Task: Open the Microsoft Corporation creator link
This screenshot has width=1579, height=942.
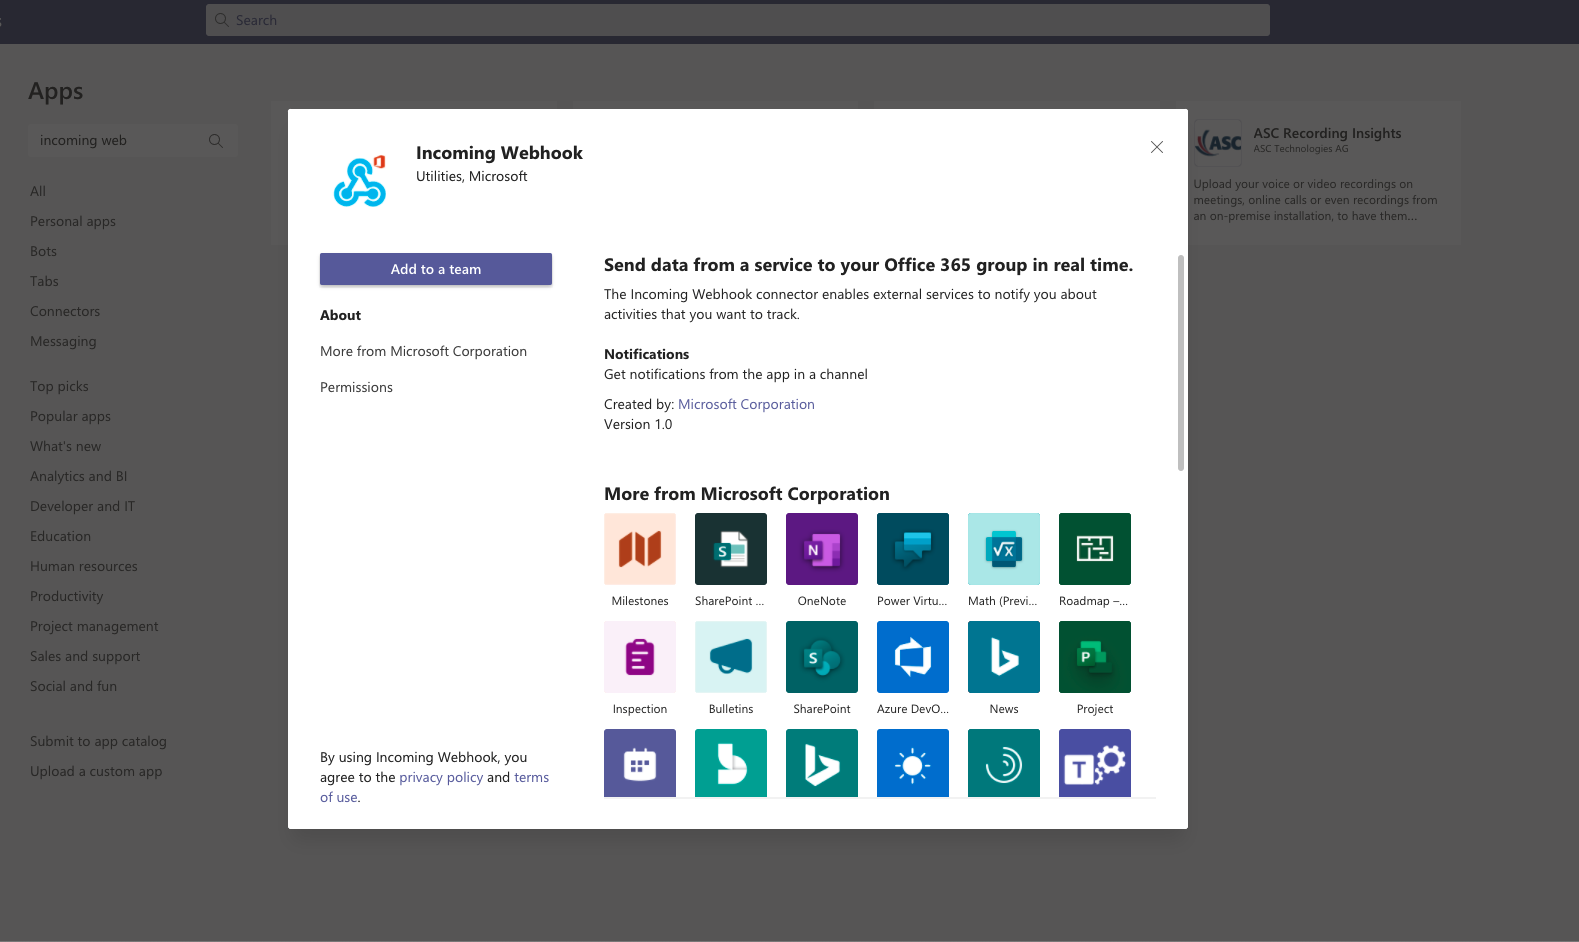Action: [746, 404]
